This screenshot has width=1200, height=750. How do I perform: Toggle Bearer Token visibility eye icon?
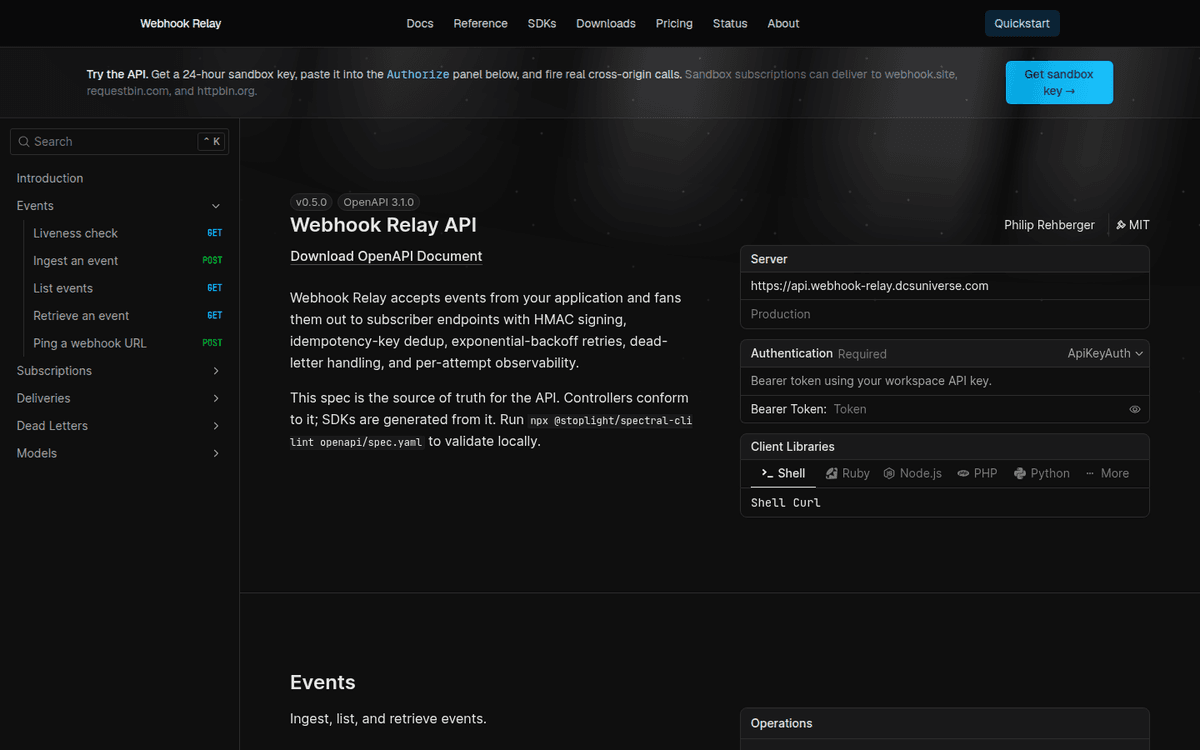pyautogui.click(x=1135, y=409)
